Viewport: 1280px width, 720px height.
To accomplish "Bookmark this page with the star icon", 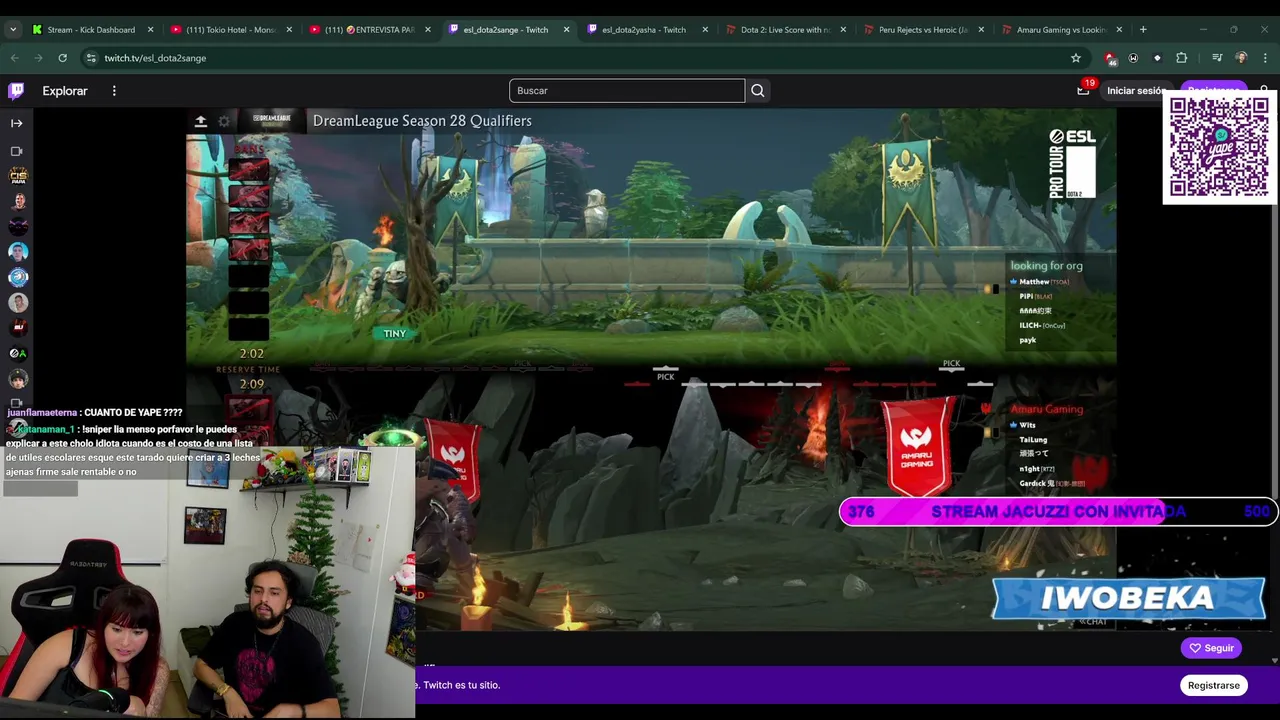I will pyautogui.click(x=1076, y=58).
